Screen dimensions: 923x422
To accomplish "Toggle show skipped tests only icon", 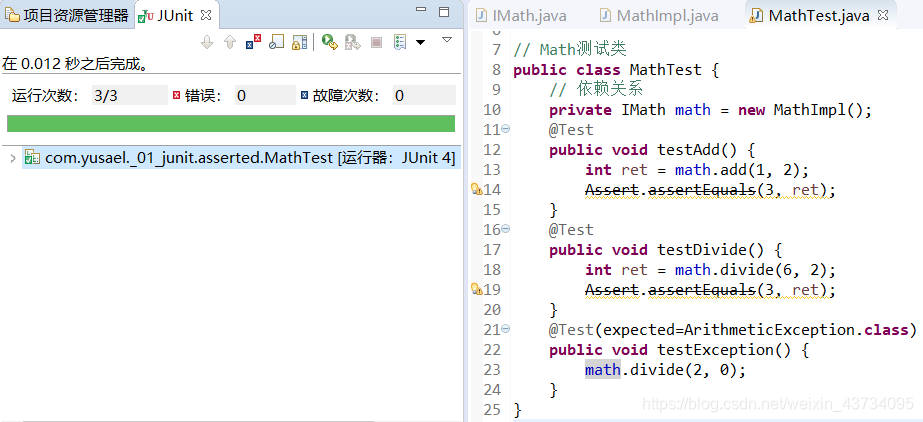I will 276,42.
